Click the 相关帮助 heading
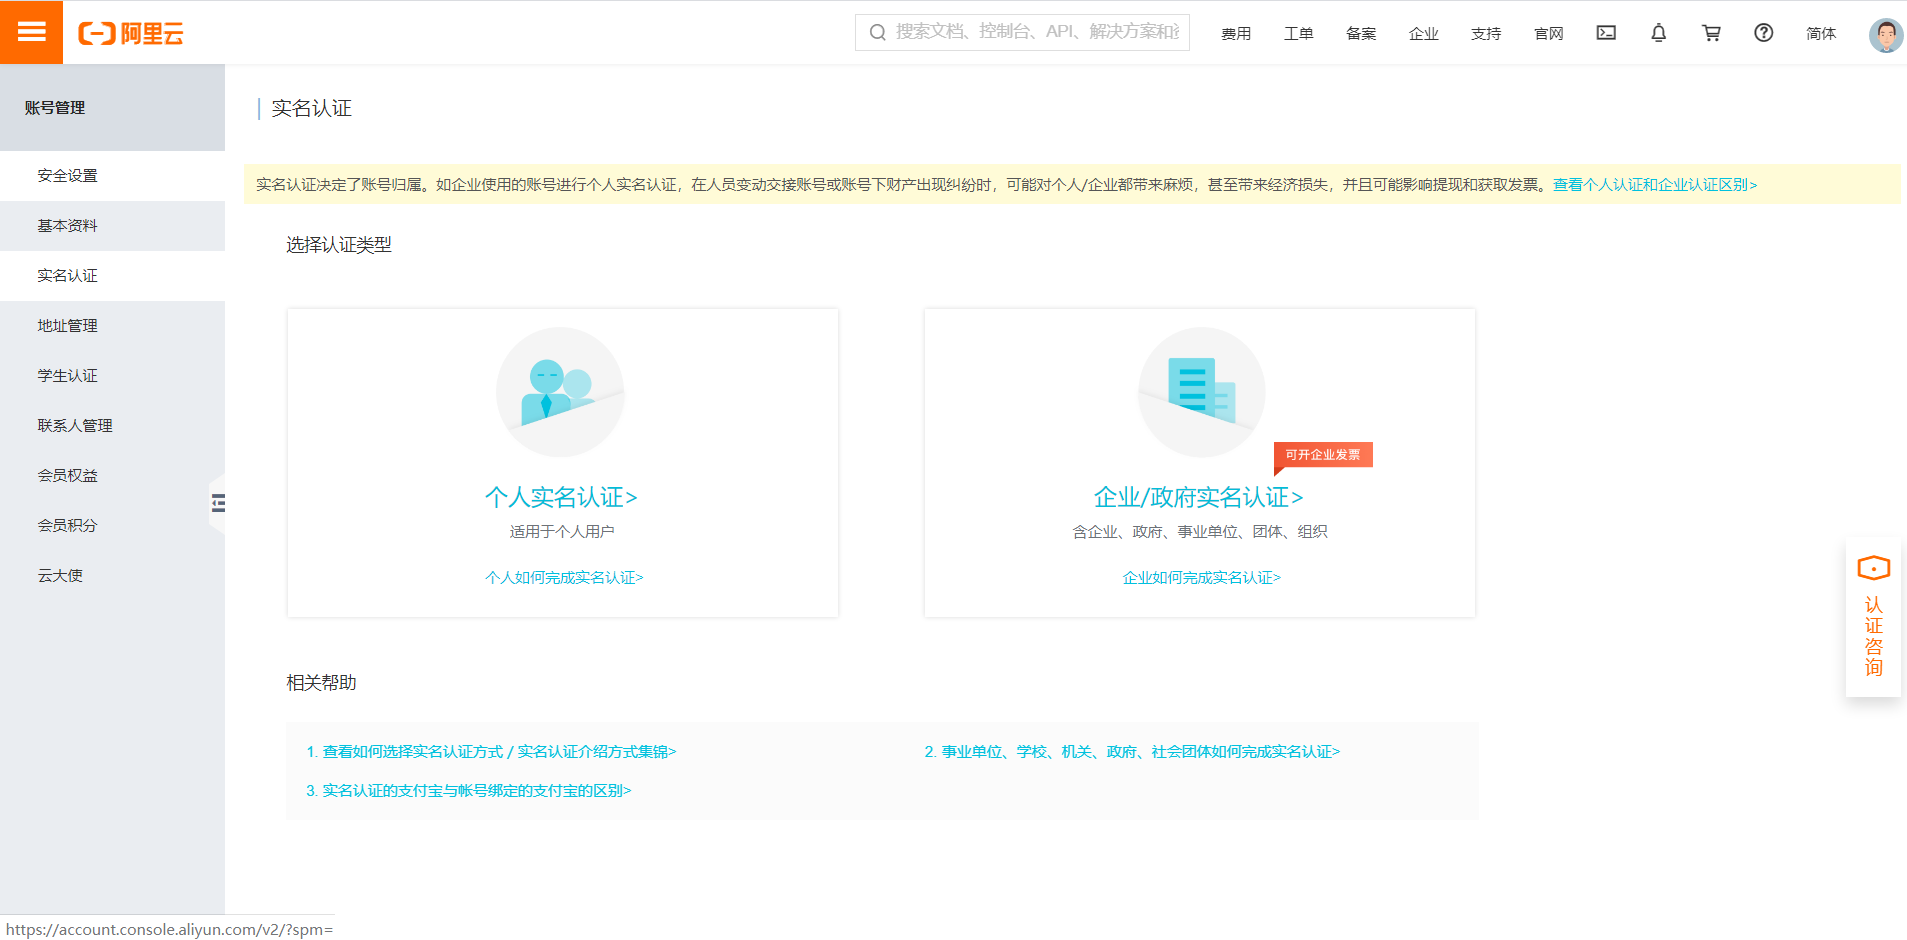The height and width of the screenshot is (940, 1907). (321, 683)
